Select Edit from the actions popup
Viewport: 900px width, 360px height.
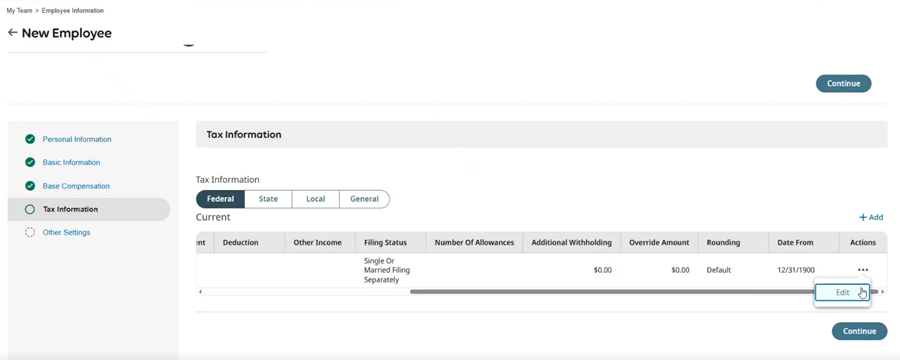842,292
